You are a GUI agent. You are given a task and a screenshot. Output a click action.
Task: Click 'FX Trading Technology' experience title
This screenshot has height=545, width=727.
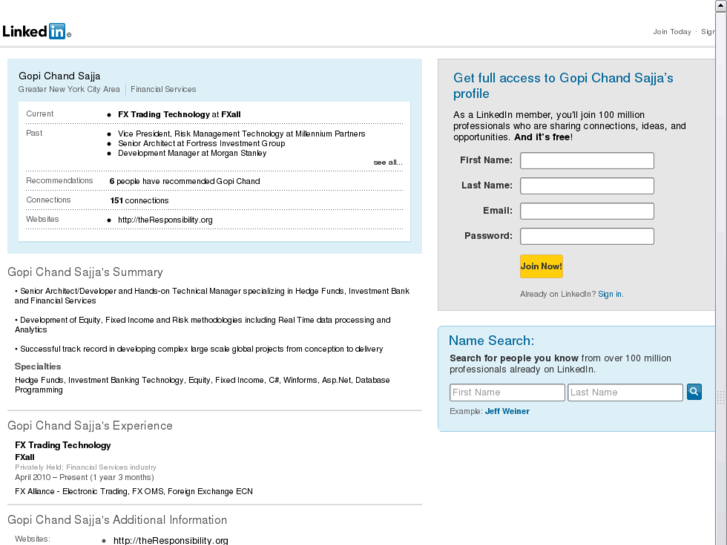[63, 445]
